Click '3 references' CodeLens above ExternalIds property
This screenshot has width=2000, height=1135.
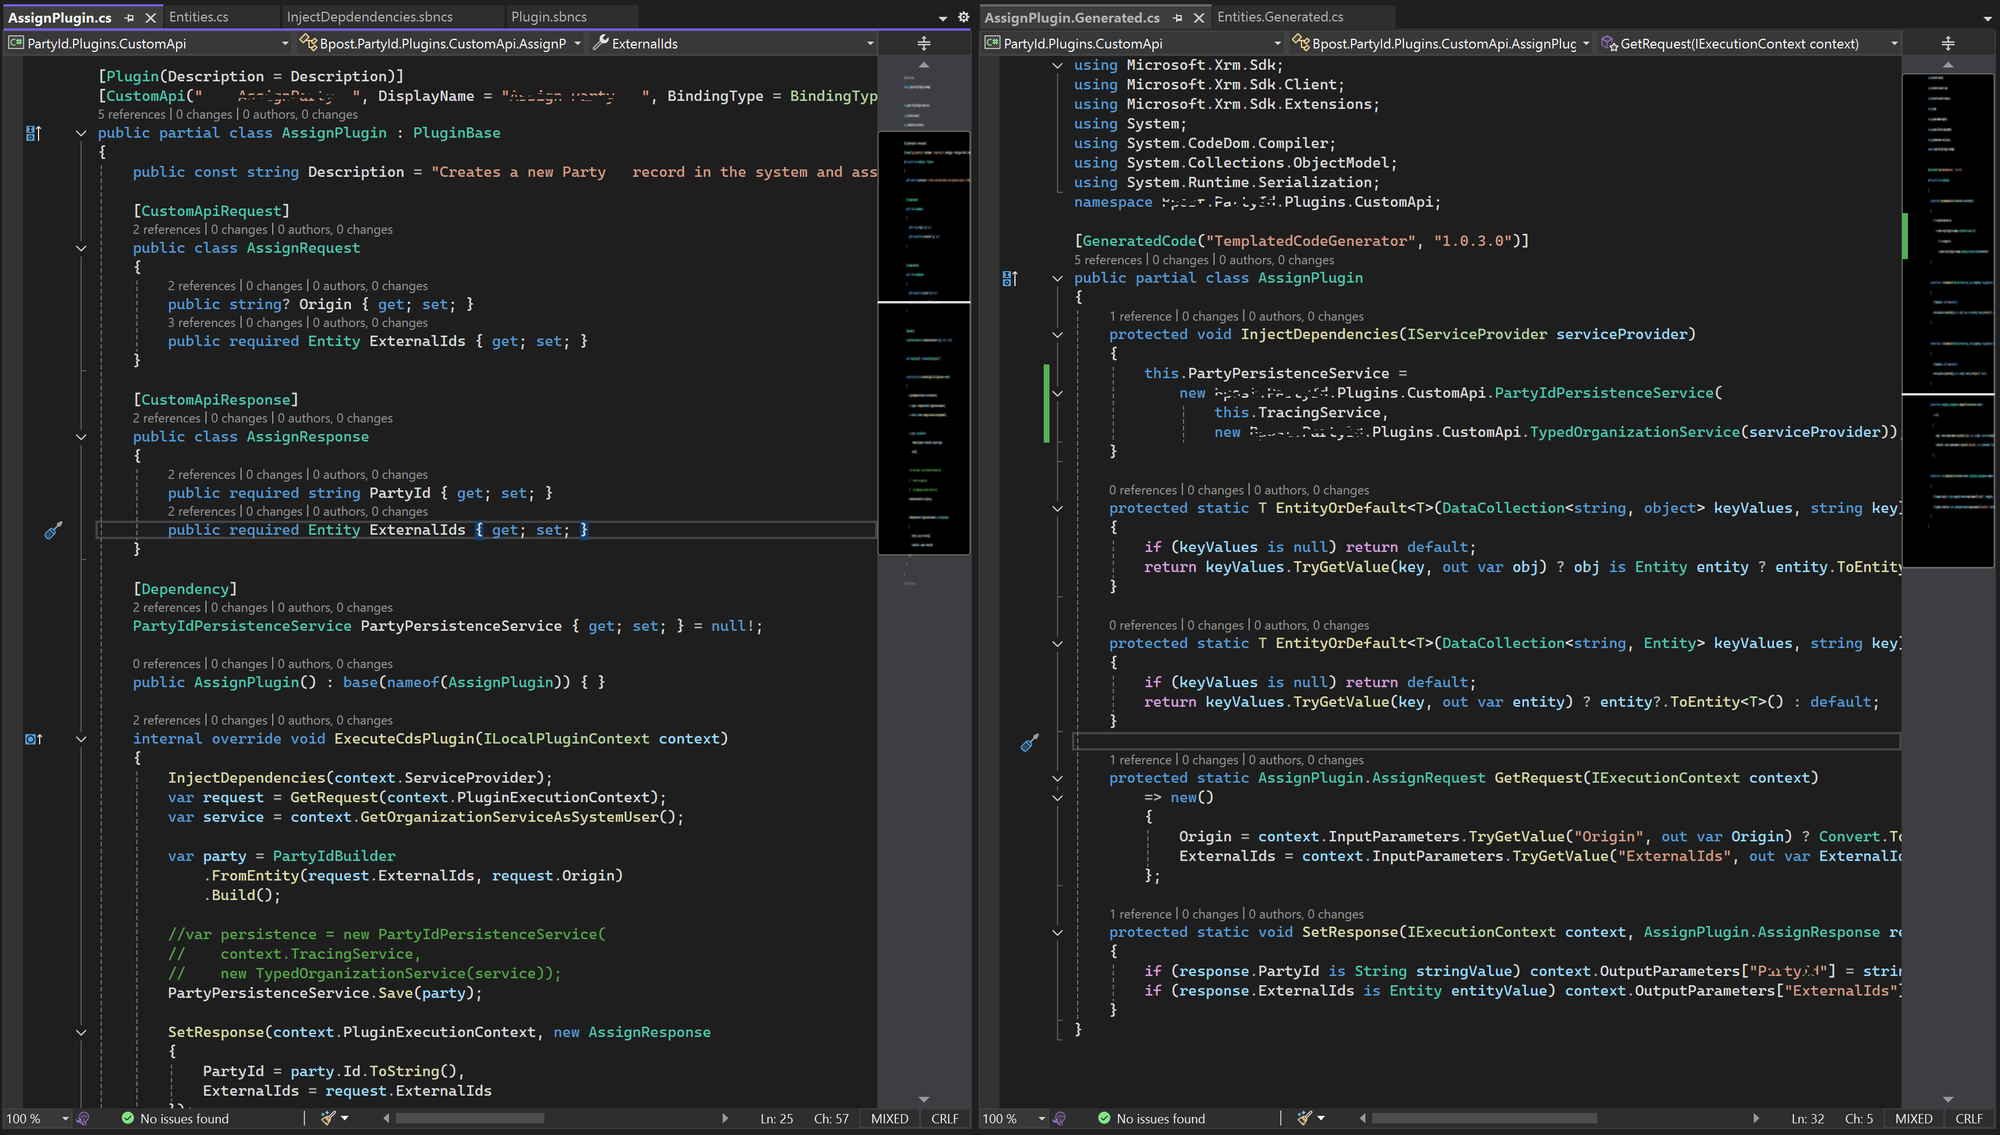(202, 322)
